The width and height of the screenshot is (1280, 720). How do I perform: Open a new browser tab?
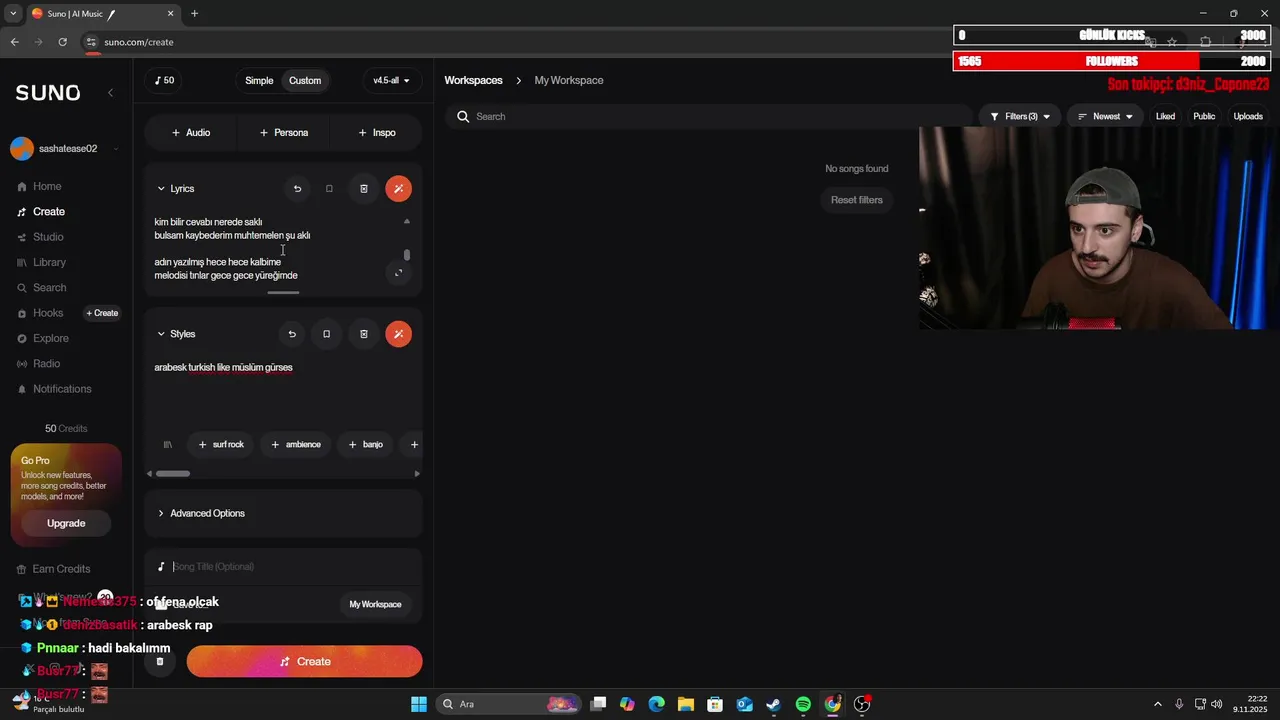[194, 13]
